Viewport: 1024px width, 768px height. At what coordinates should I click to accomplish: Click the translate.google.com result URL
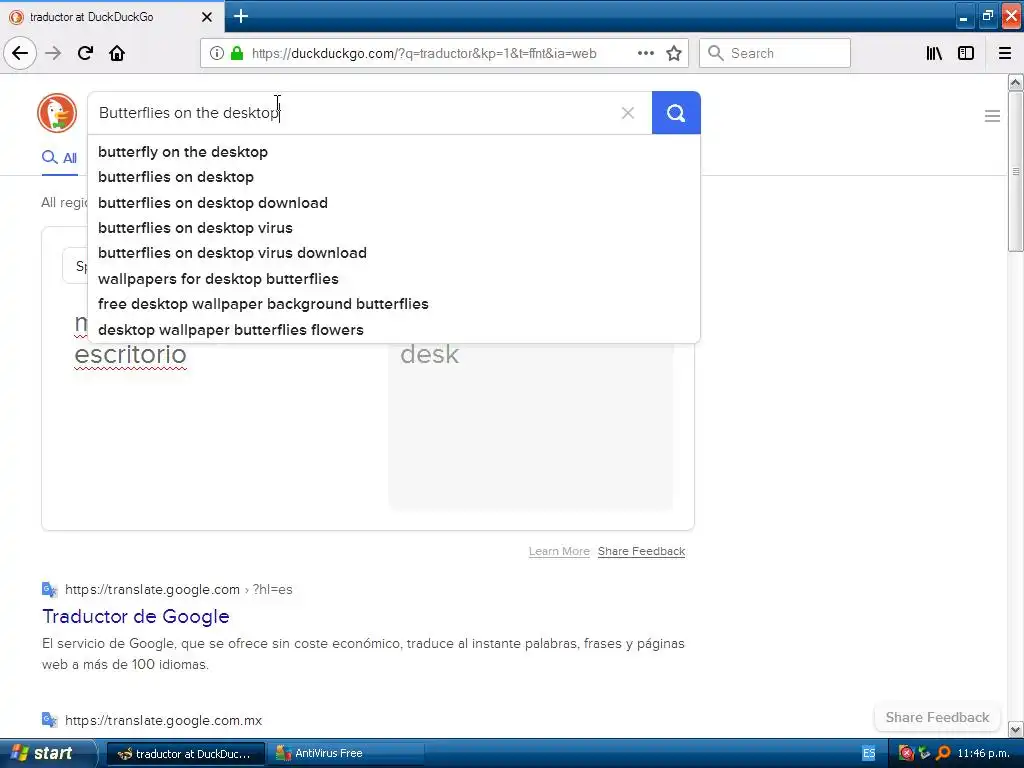(178, 590)
